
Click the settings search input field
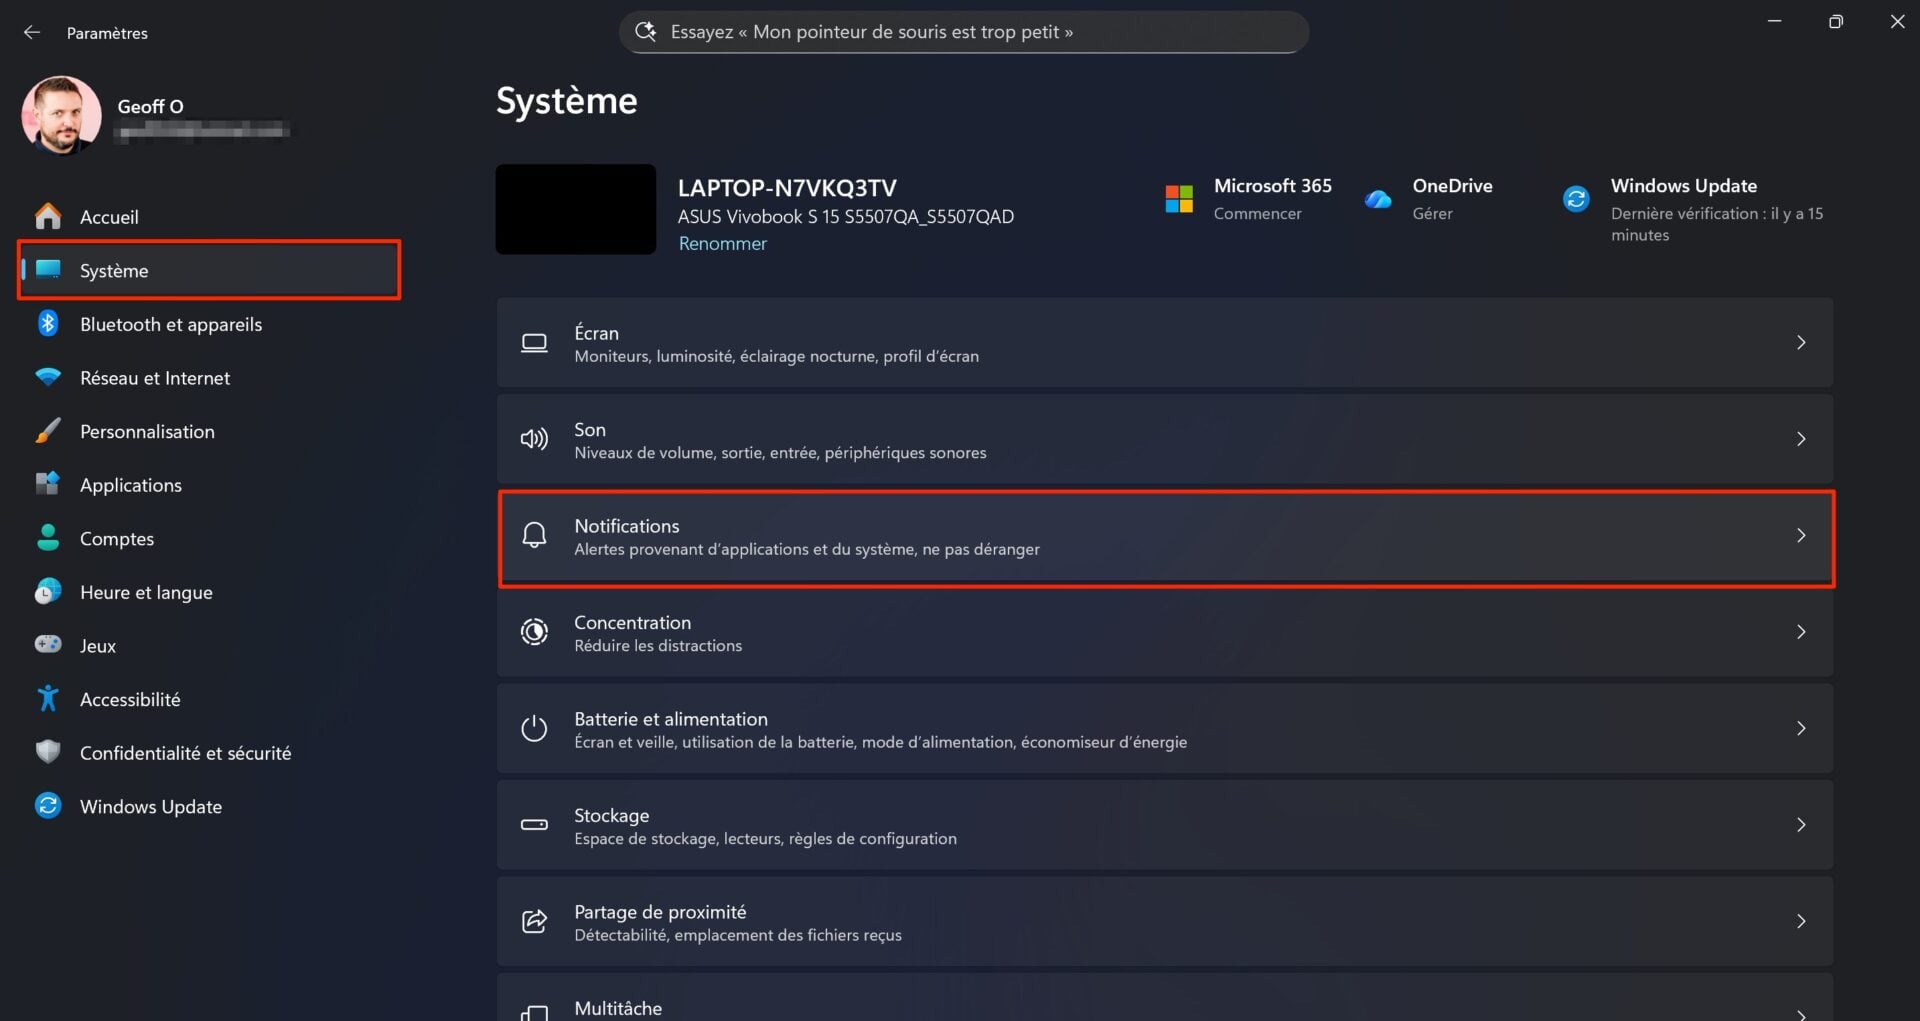coord(964,32)
